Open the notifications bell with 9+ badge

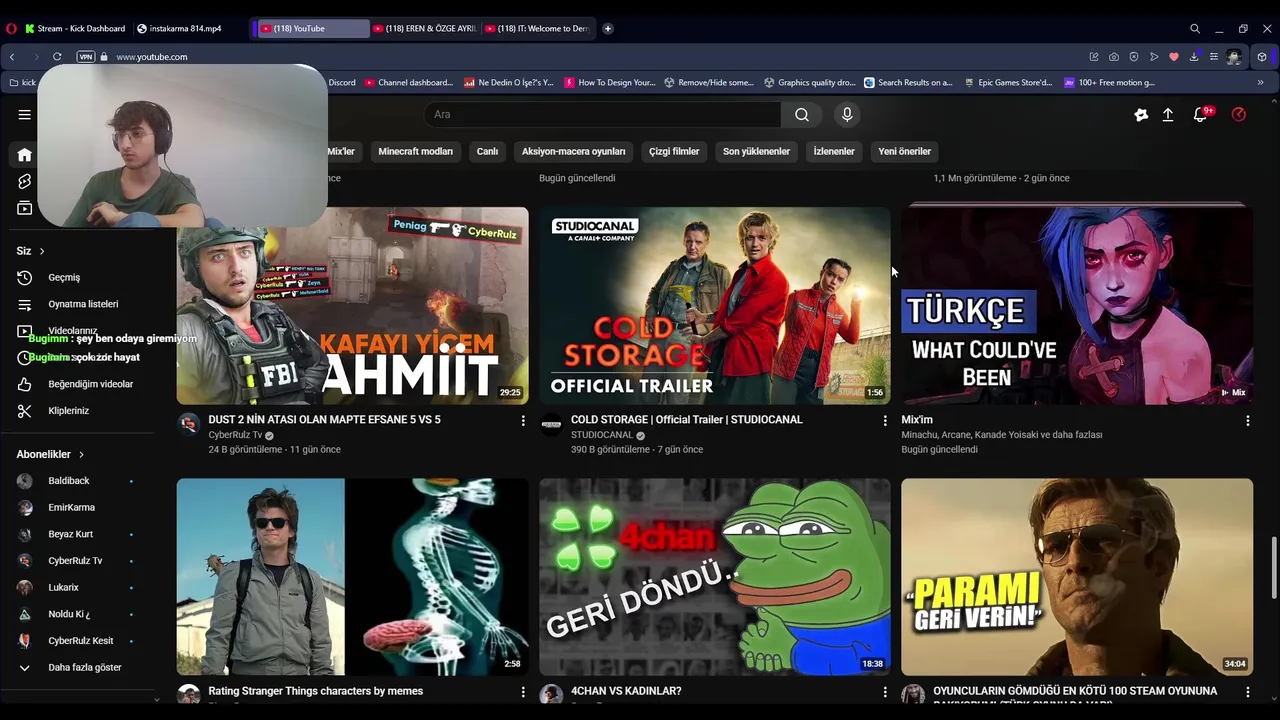(x=1201, y=115)
